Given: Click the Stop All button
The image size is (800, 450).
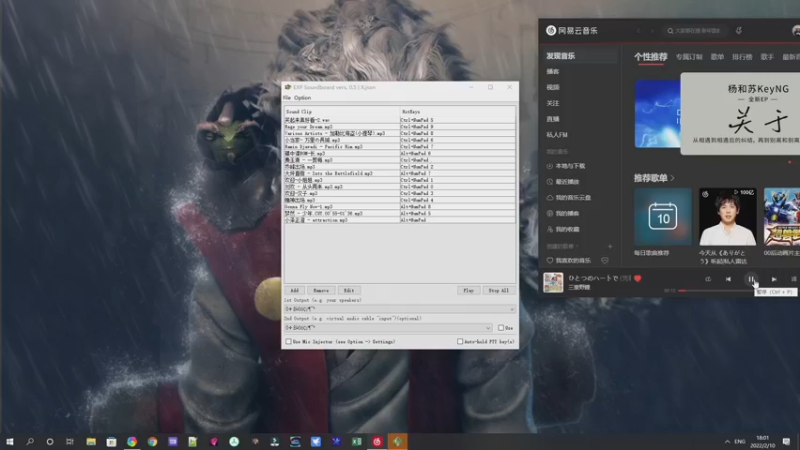Looking at the screenshot, I should point(498,290).
